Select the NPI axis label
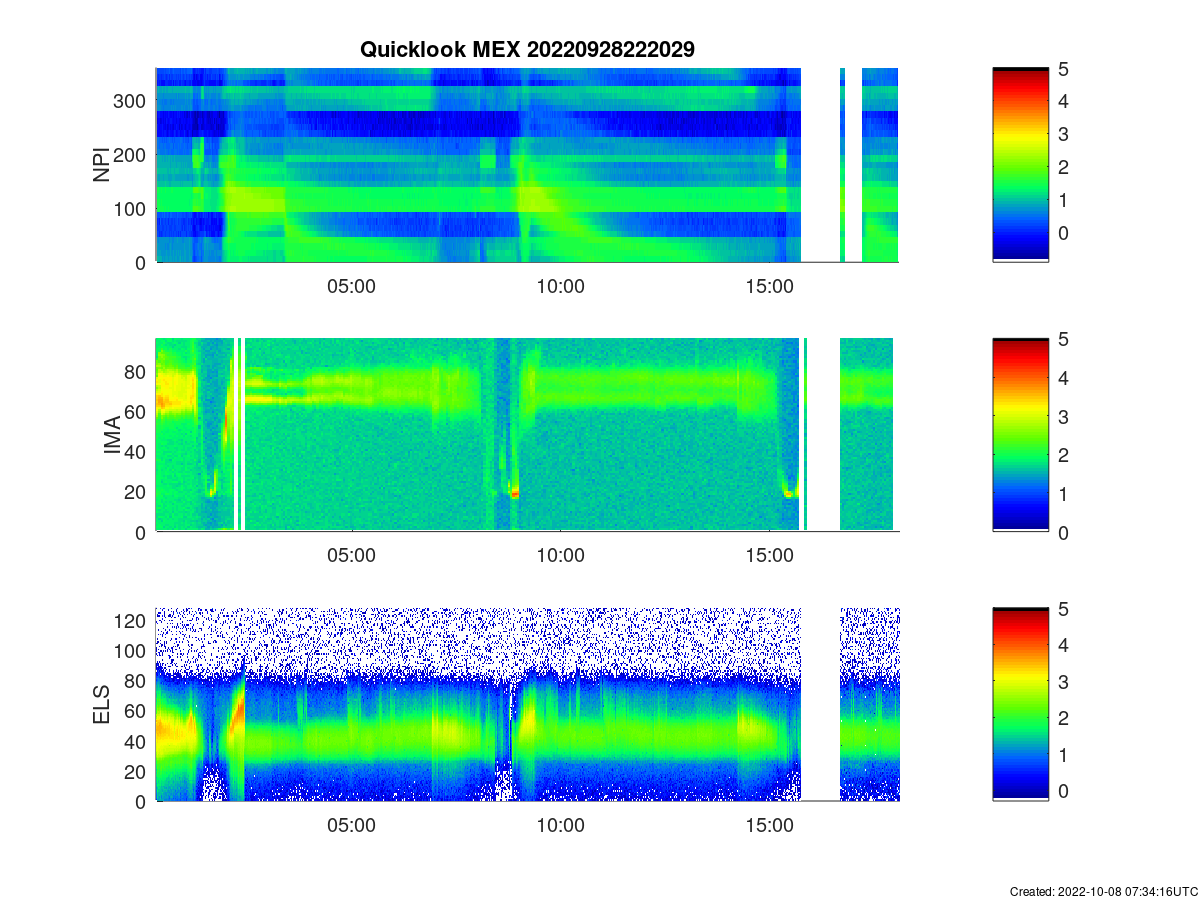Image resolution: width=1200 pixels, height=900 pixels. tap(101, 165)
